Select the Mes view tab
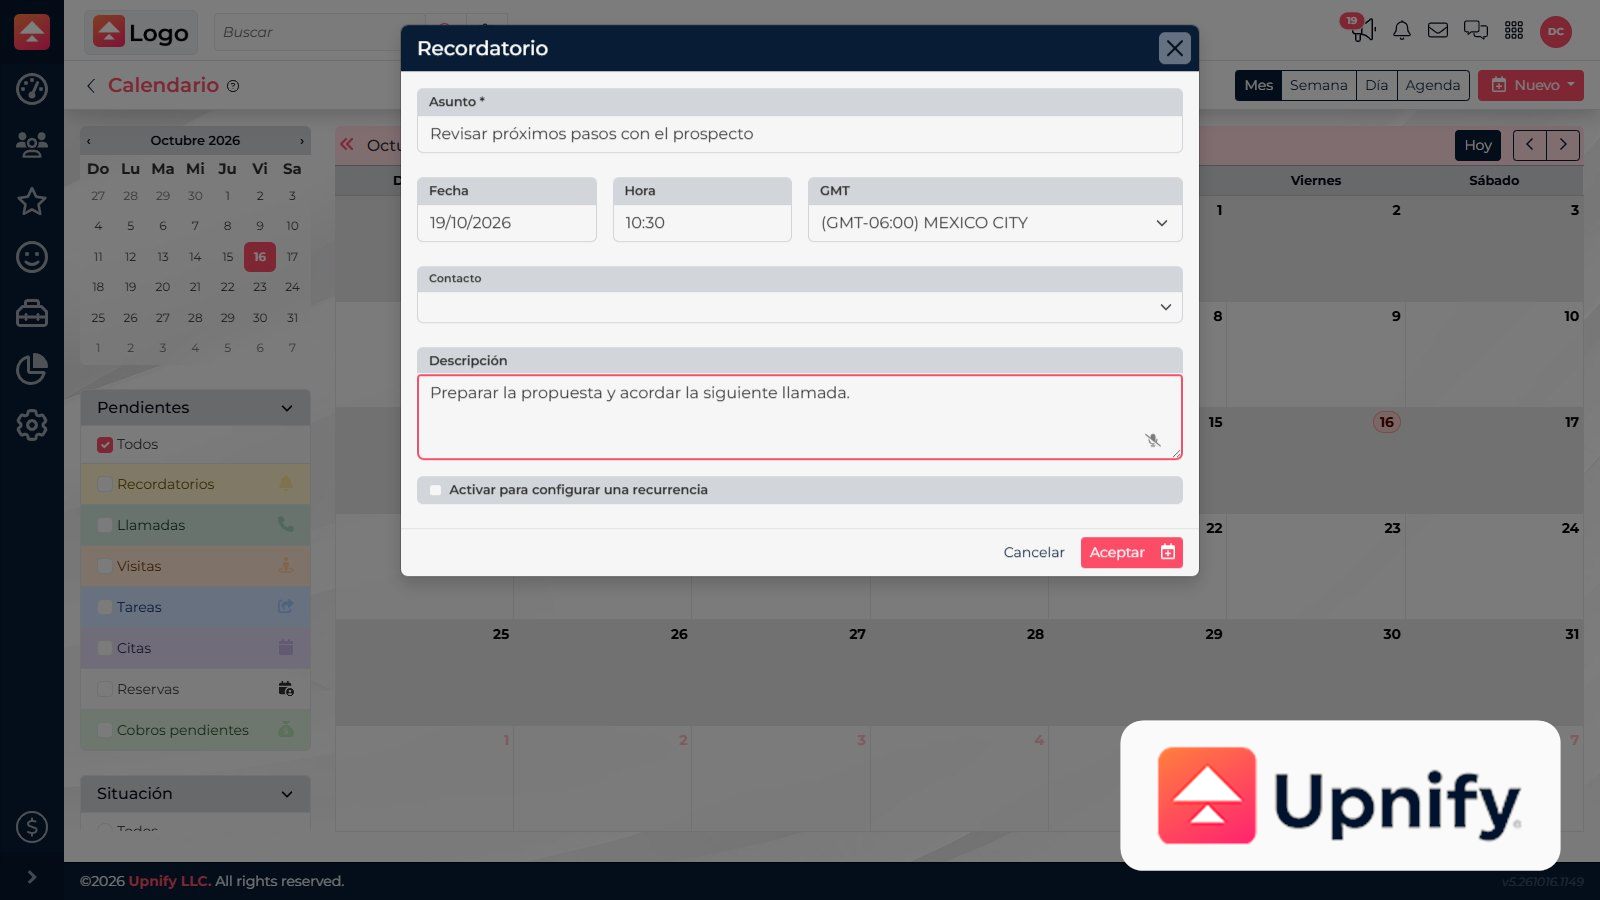1600x900 pixels. [1258, 85]
